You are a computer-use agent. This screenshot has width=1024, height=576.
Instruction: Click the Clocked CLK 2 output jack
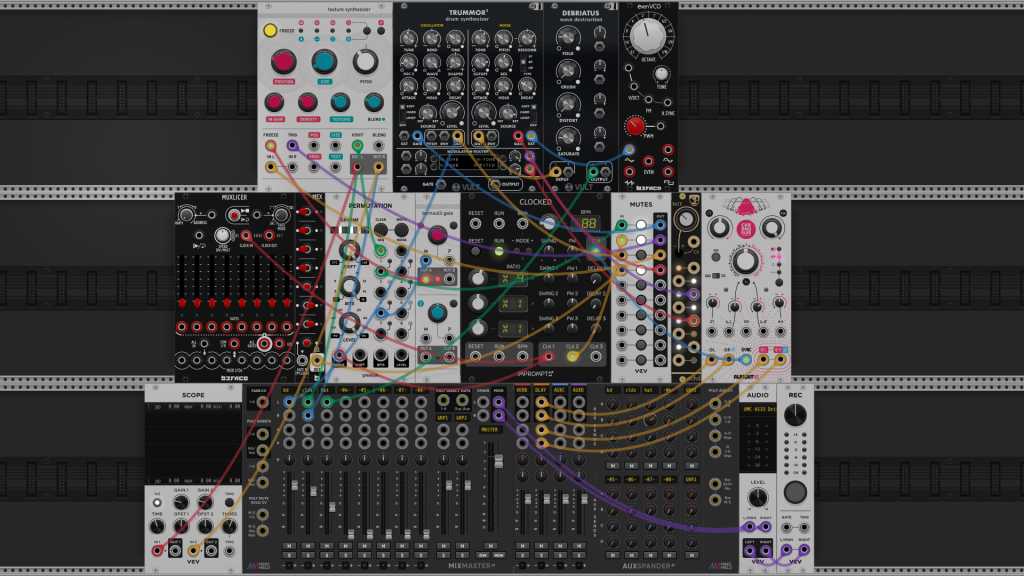tap(572, 357)
